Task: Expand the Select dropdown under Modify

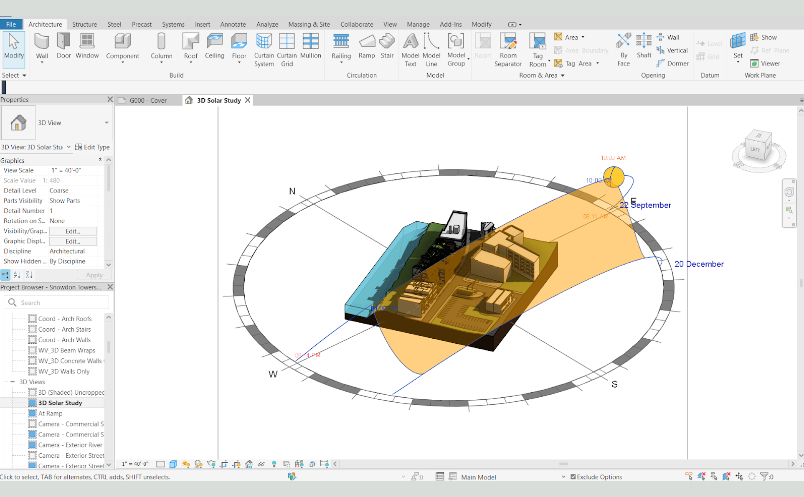Action: point(14,75)
